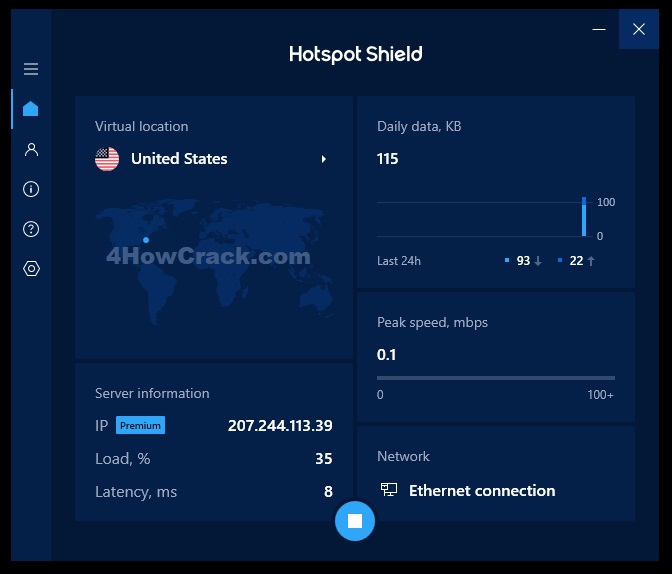Screen dimensions: 672x574
Task: Click the Hotspot Shield title
Action: click(356, 55)
